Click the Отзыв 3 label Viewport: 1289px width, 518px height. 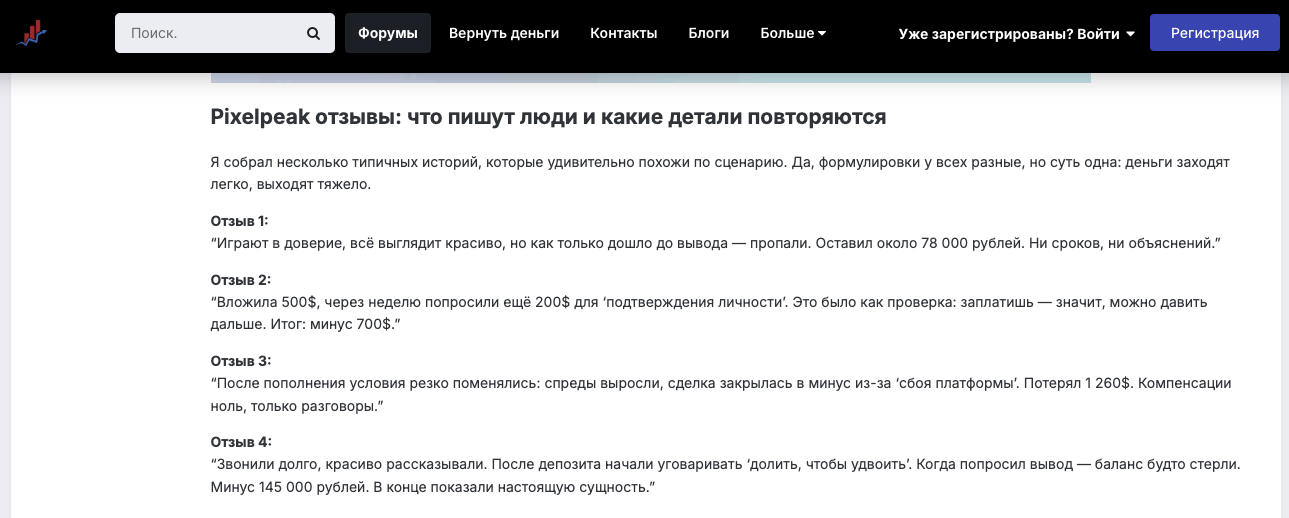[x=241, y=361]
